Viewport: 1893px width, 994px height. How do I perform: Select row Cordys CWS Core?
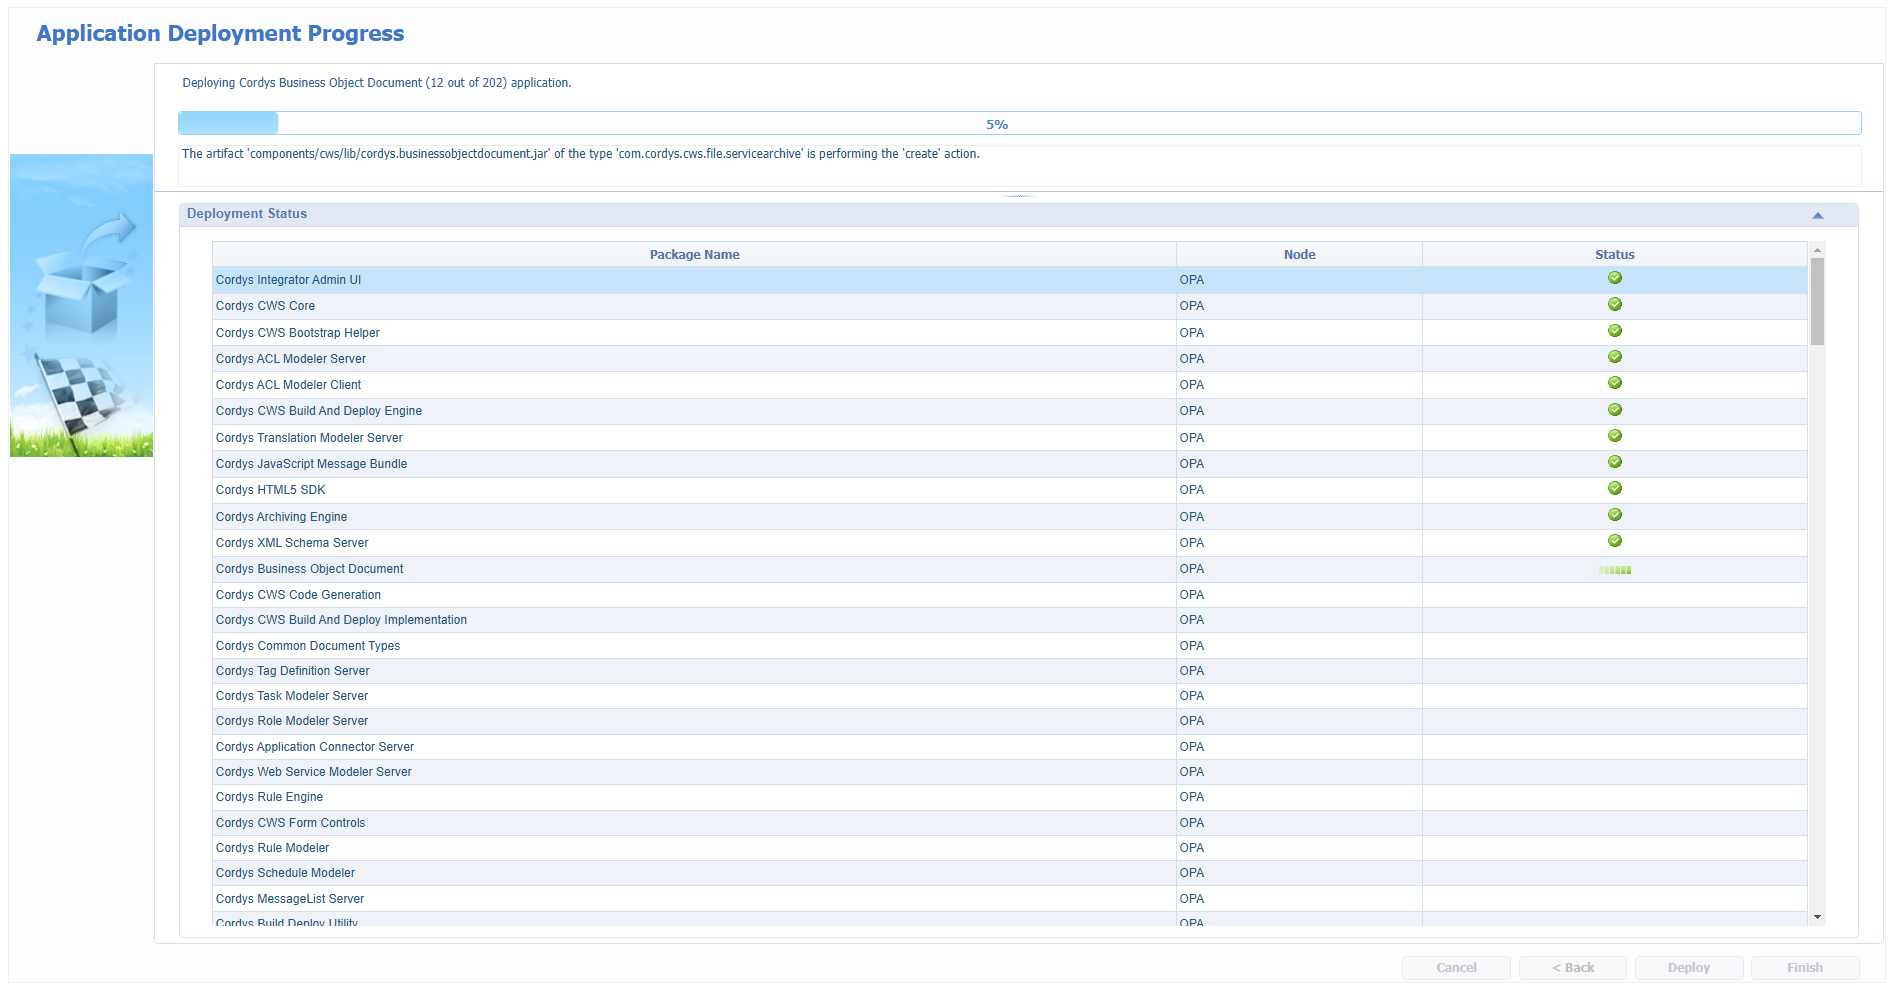tap(1010, 306)
